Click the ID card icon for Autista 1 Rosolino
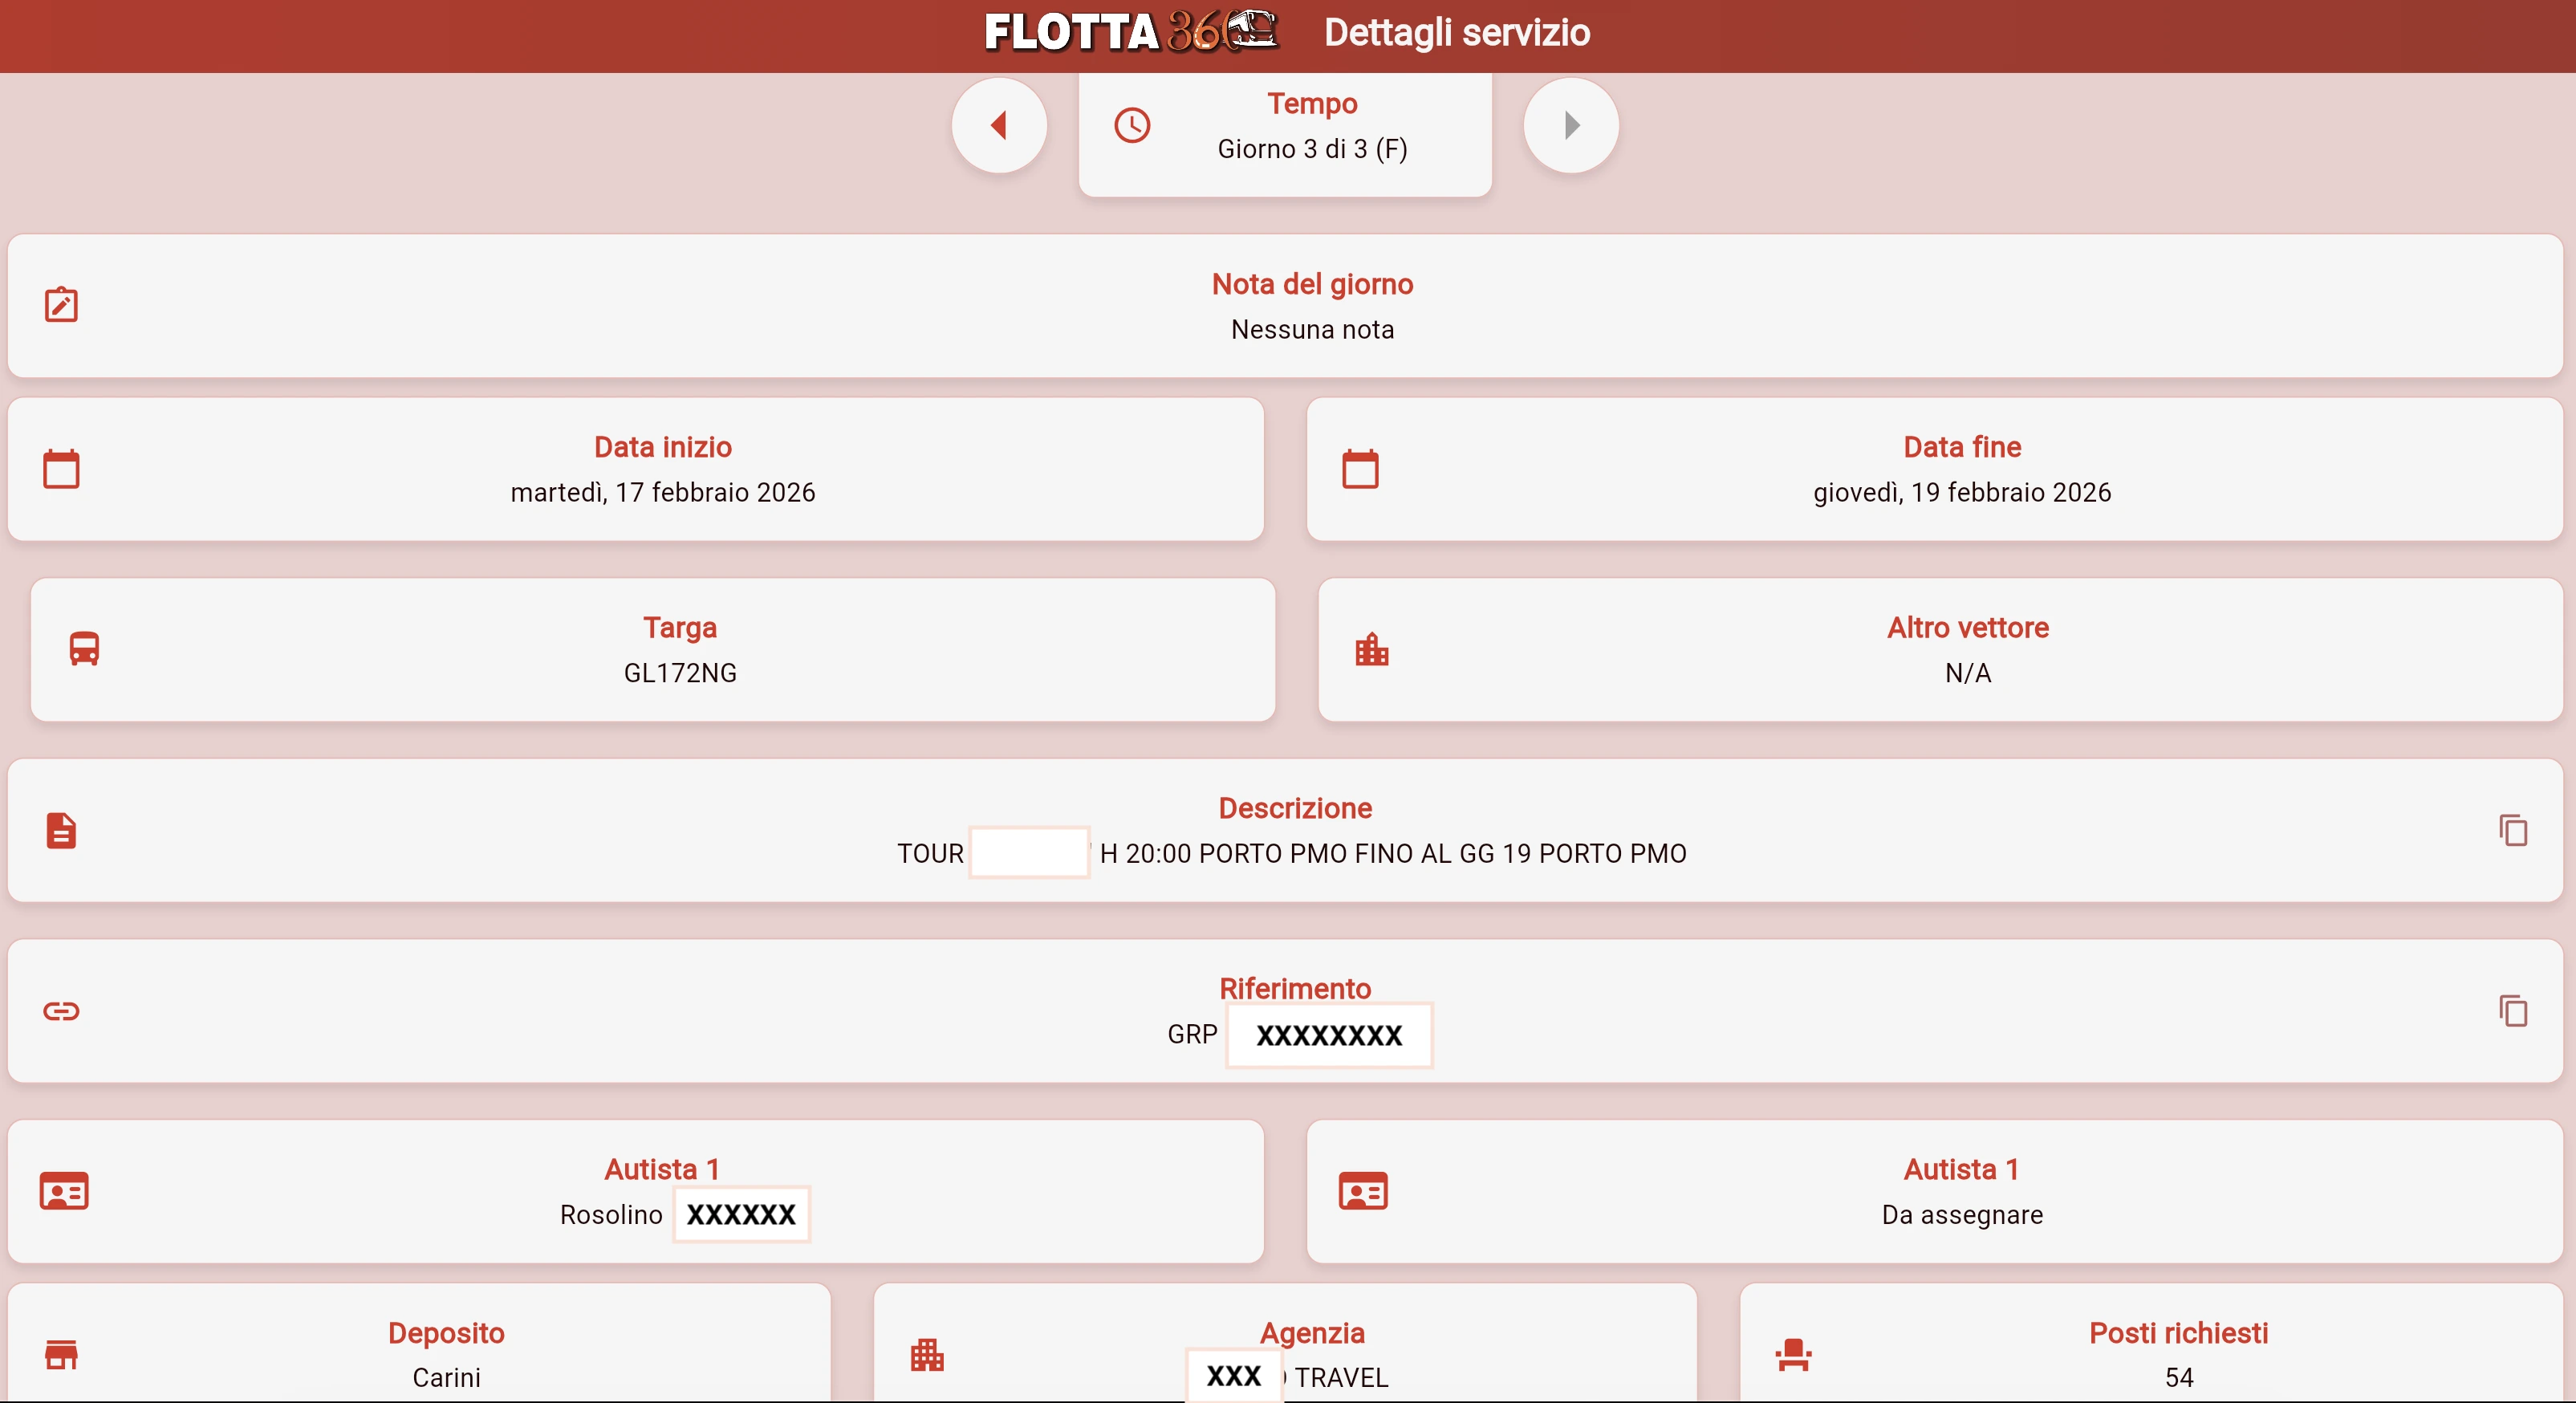The width and height of the screenshot is (2576, 1403). point(65,1191)
